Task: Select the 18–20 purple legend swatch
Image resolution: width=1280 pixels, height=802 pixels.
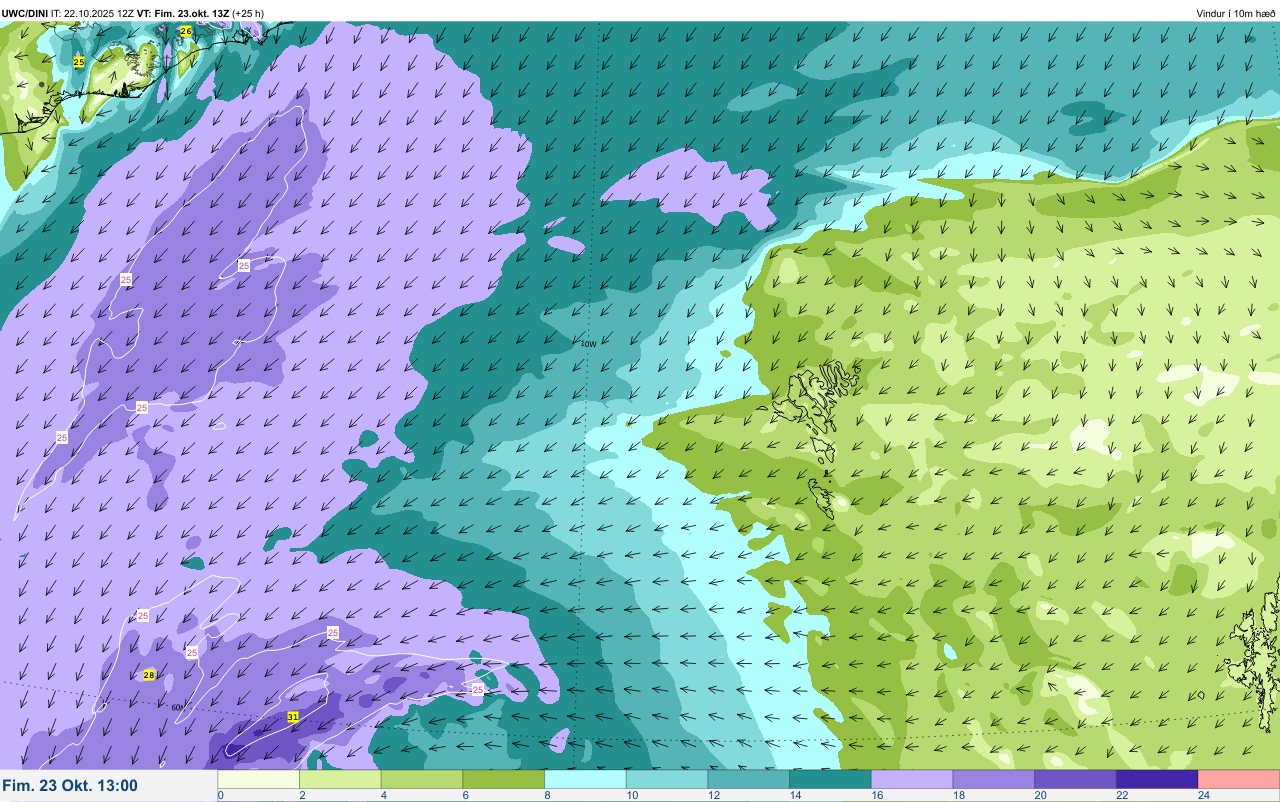Action: point(993,779)
